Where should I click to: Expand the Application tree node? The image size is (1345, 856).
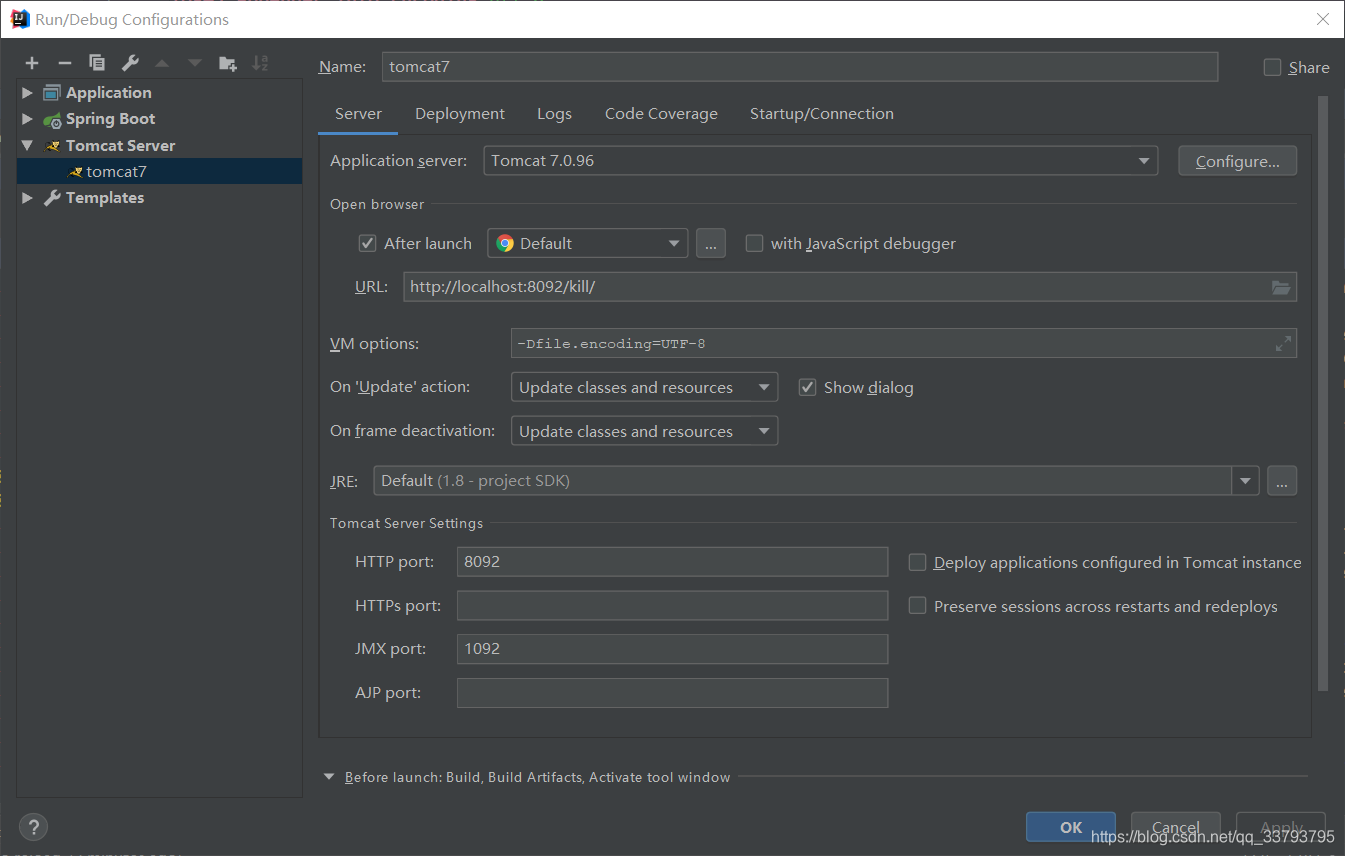(x=28, y=93)
